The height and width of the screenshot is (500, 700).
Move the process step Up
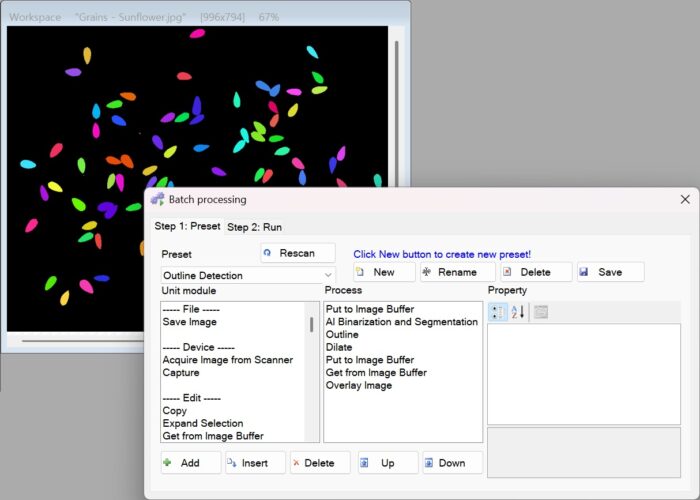(388, 463)
